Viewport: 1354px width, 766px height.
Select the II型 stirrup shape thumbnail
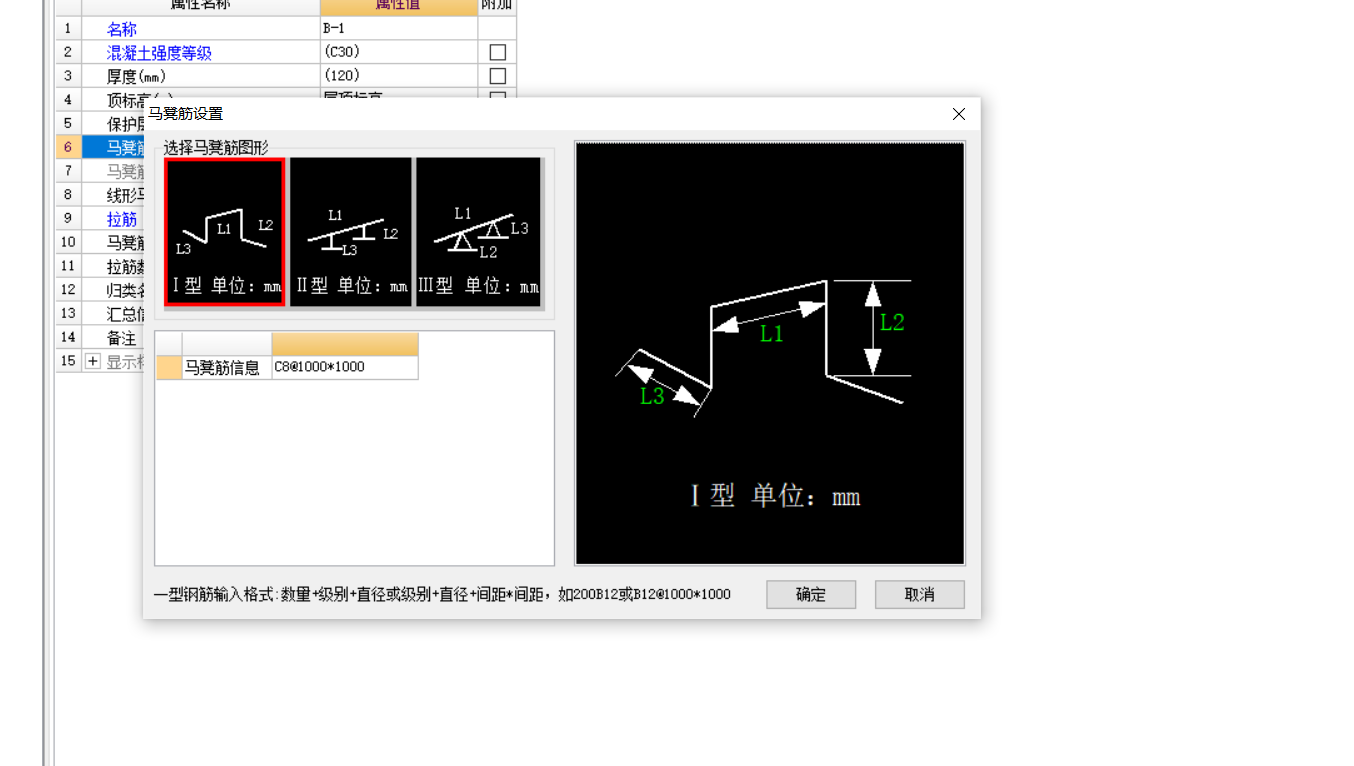pyautogui.click(x=351, y=232)
